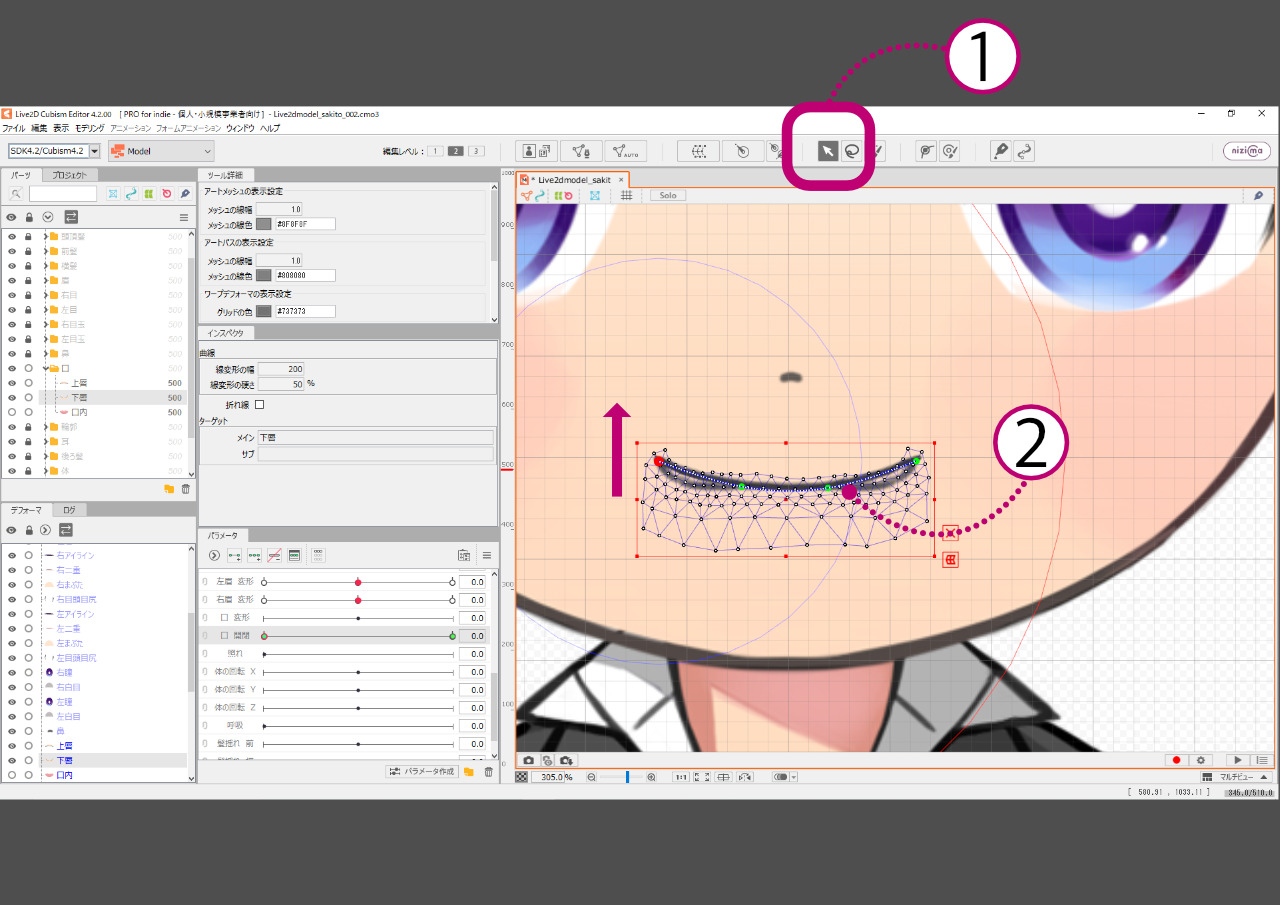Set edit level to 1
This screenshot has height=905, width=1280.
pyautogui.click(x=436, y=151)
